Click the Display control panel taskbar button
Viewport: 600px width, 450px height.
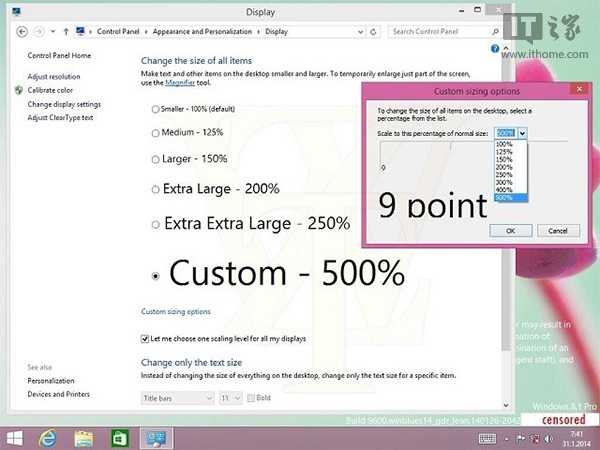click(x=156, y=439)
